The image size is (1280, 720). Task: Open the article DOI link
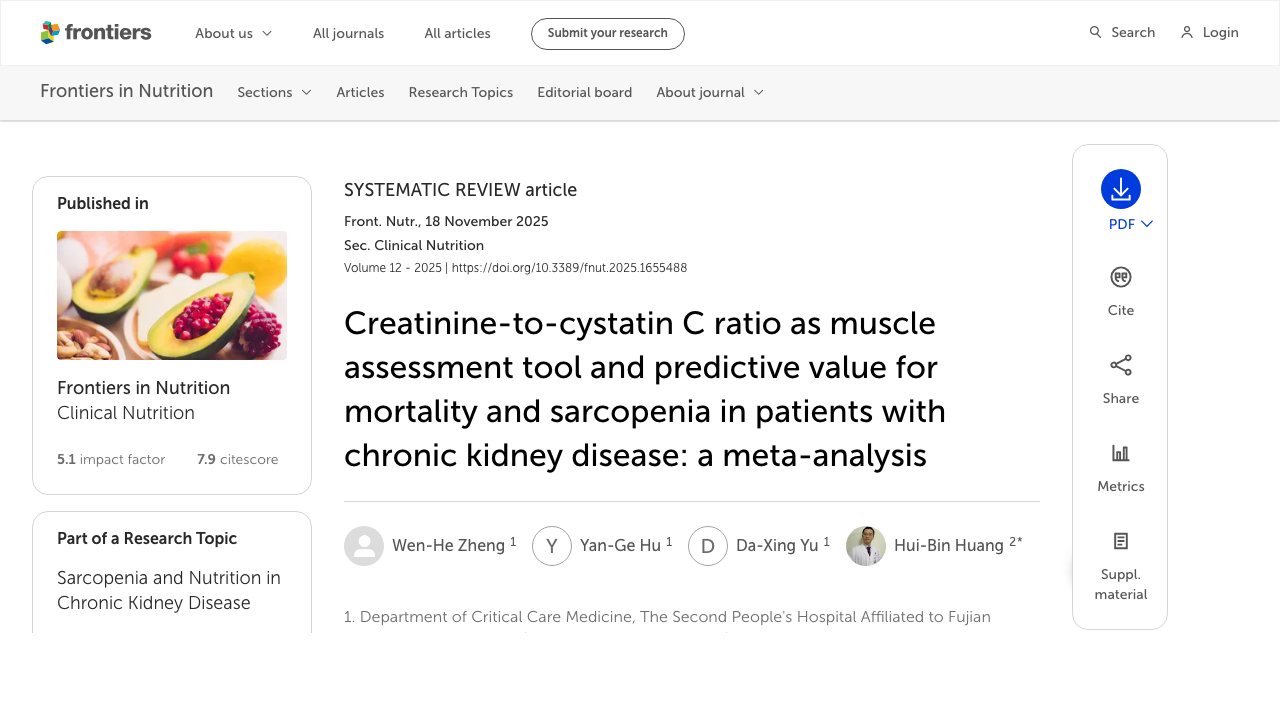(x=569, y=268)
